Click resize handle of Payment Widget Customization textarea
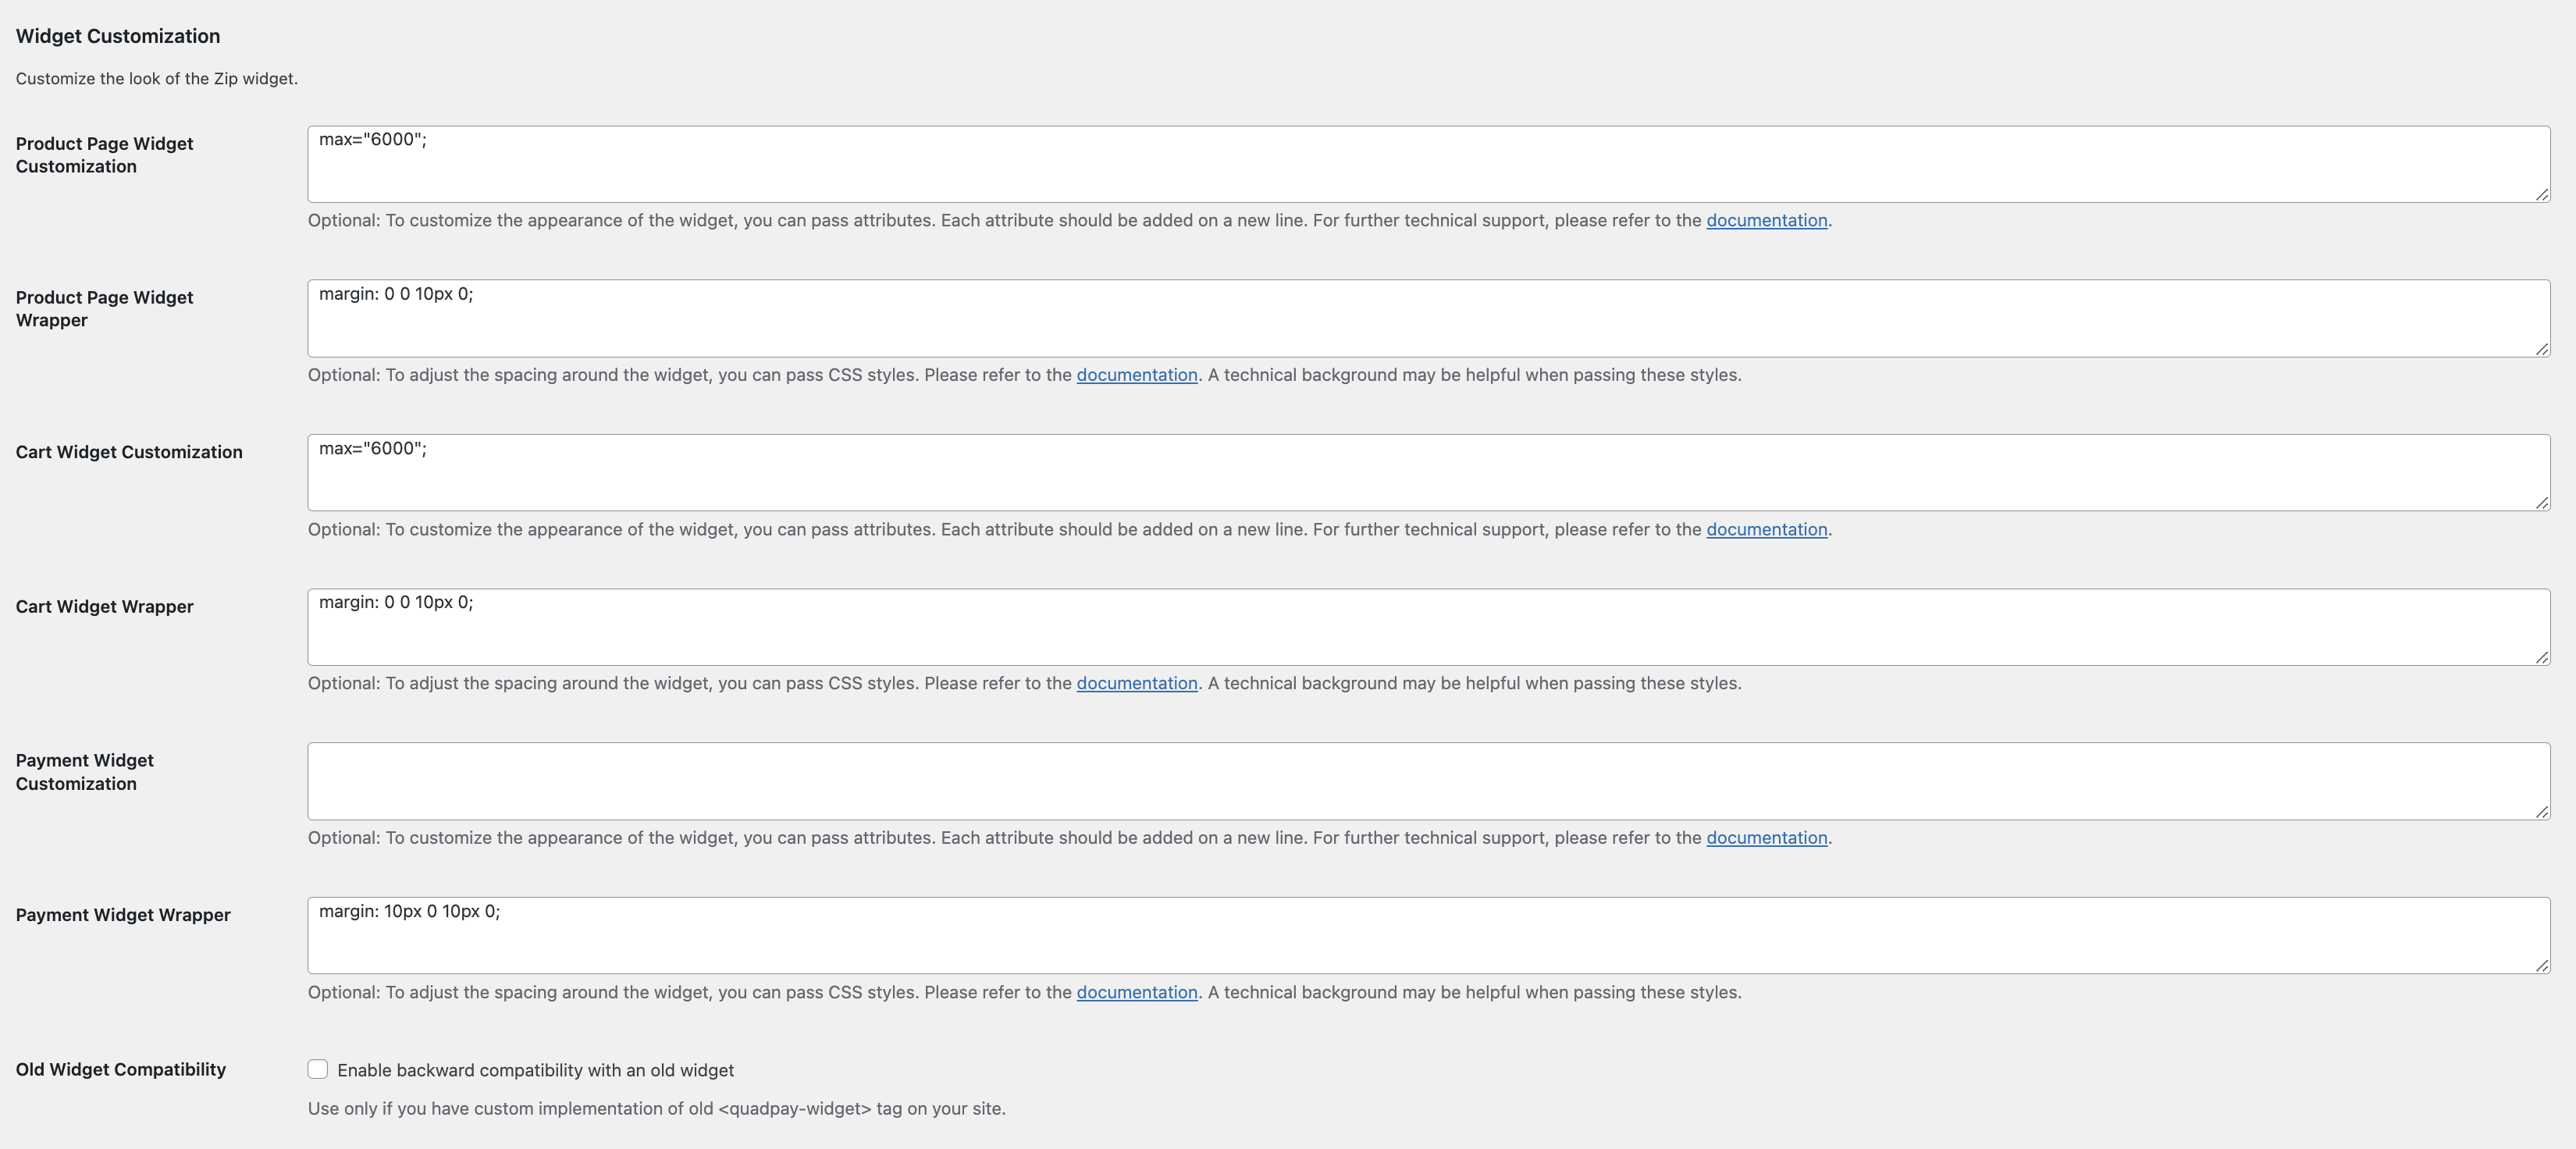The height and width of the screenshot is (1149, 2576). point(2542,812)
